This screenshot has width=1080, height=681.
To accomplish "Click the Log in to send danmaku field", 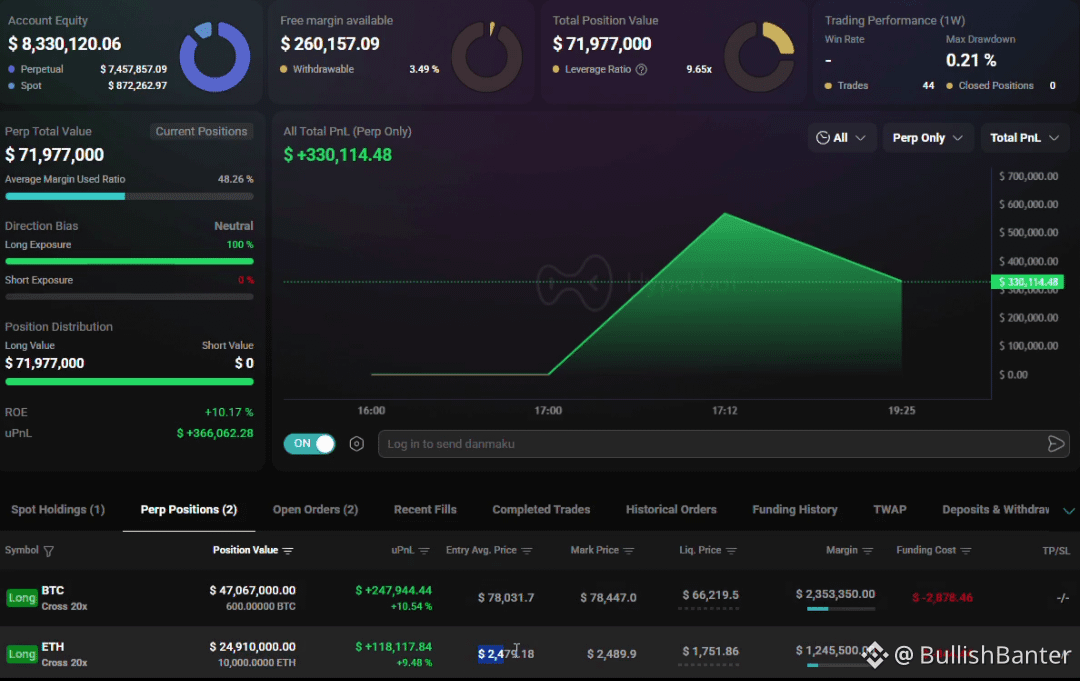I will point(713,444).
